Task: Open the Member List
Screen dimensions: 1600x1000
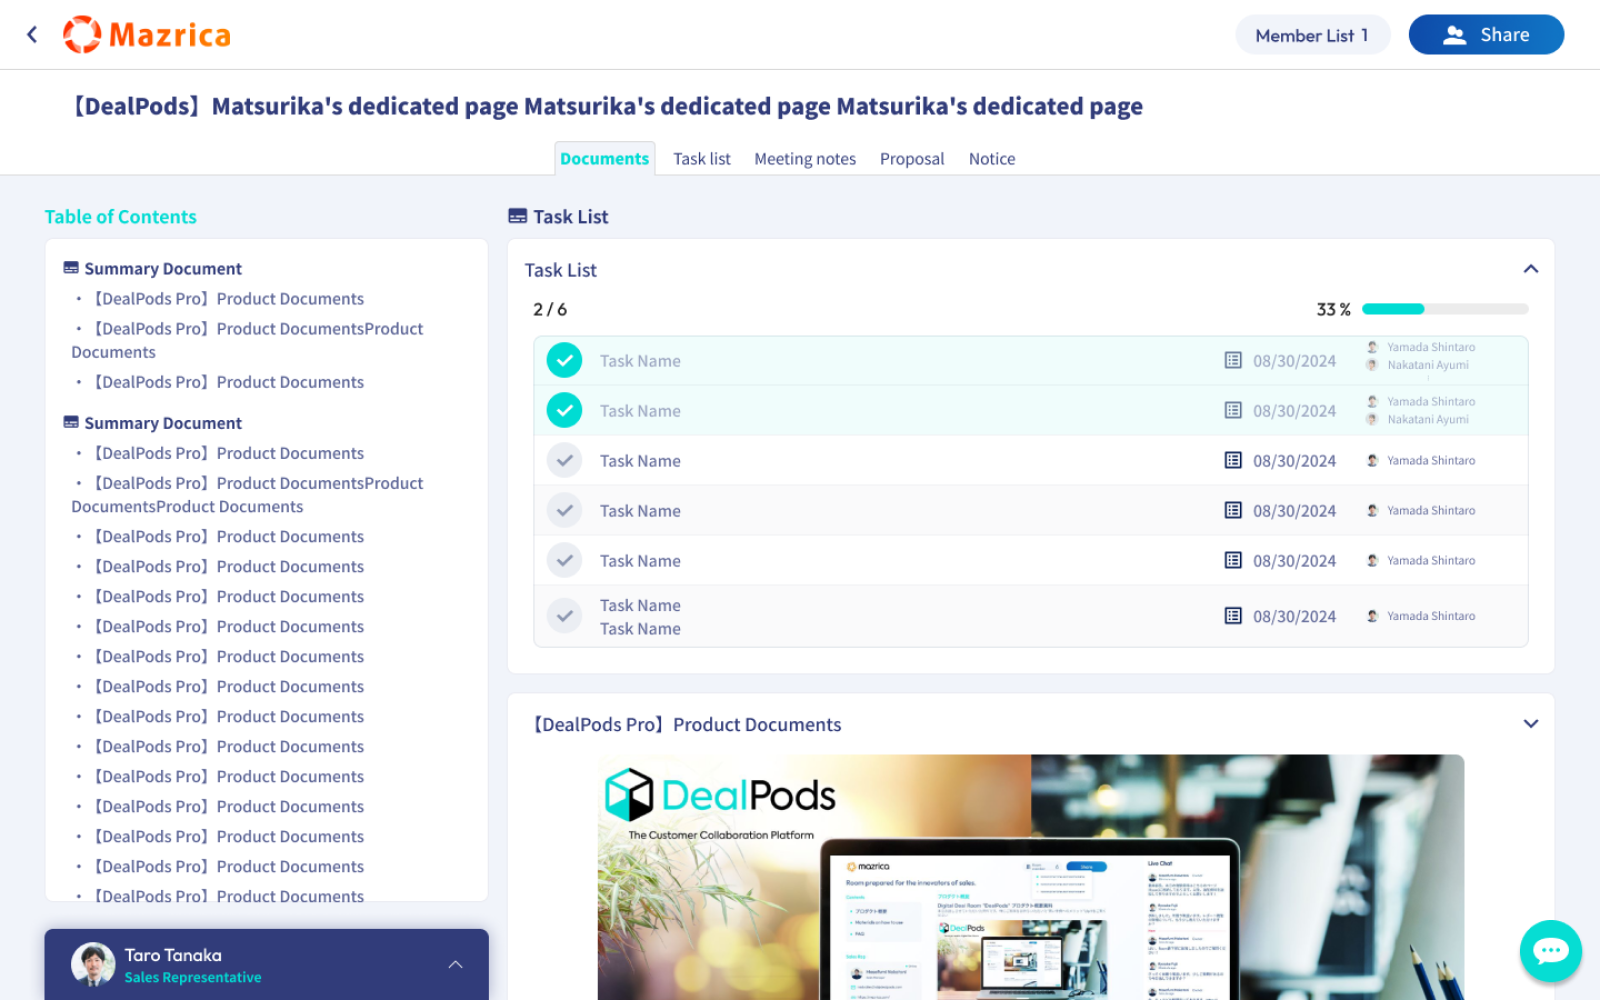Action: (x=1312, y=35)
